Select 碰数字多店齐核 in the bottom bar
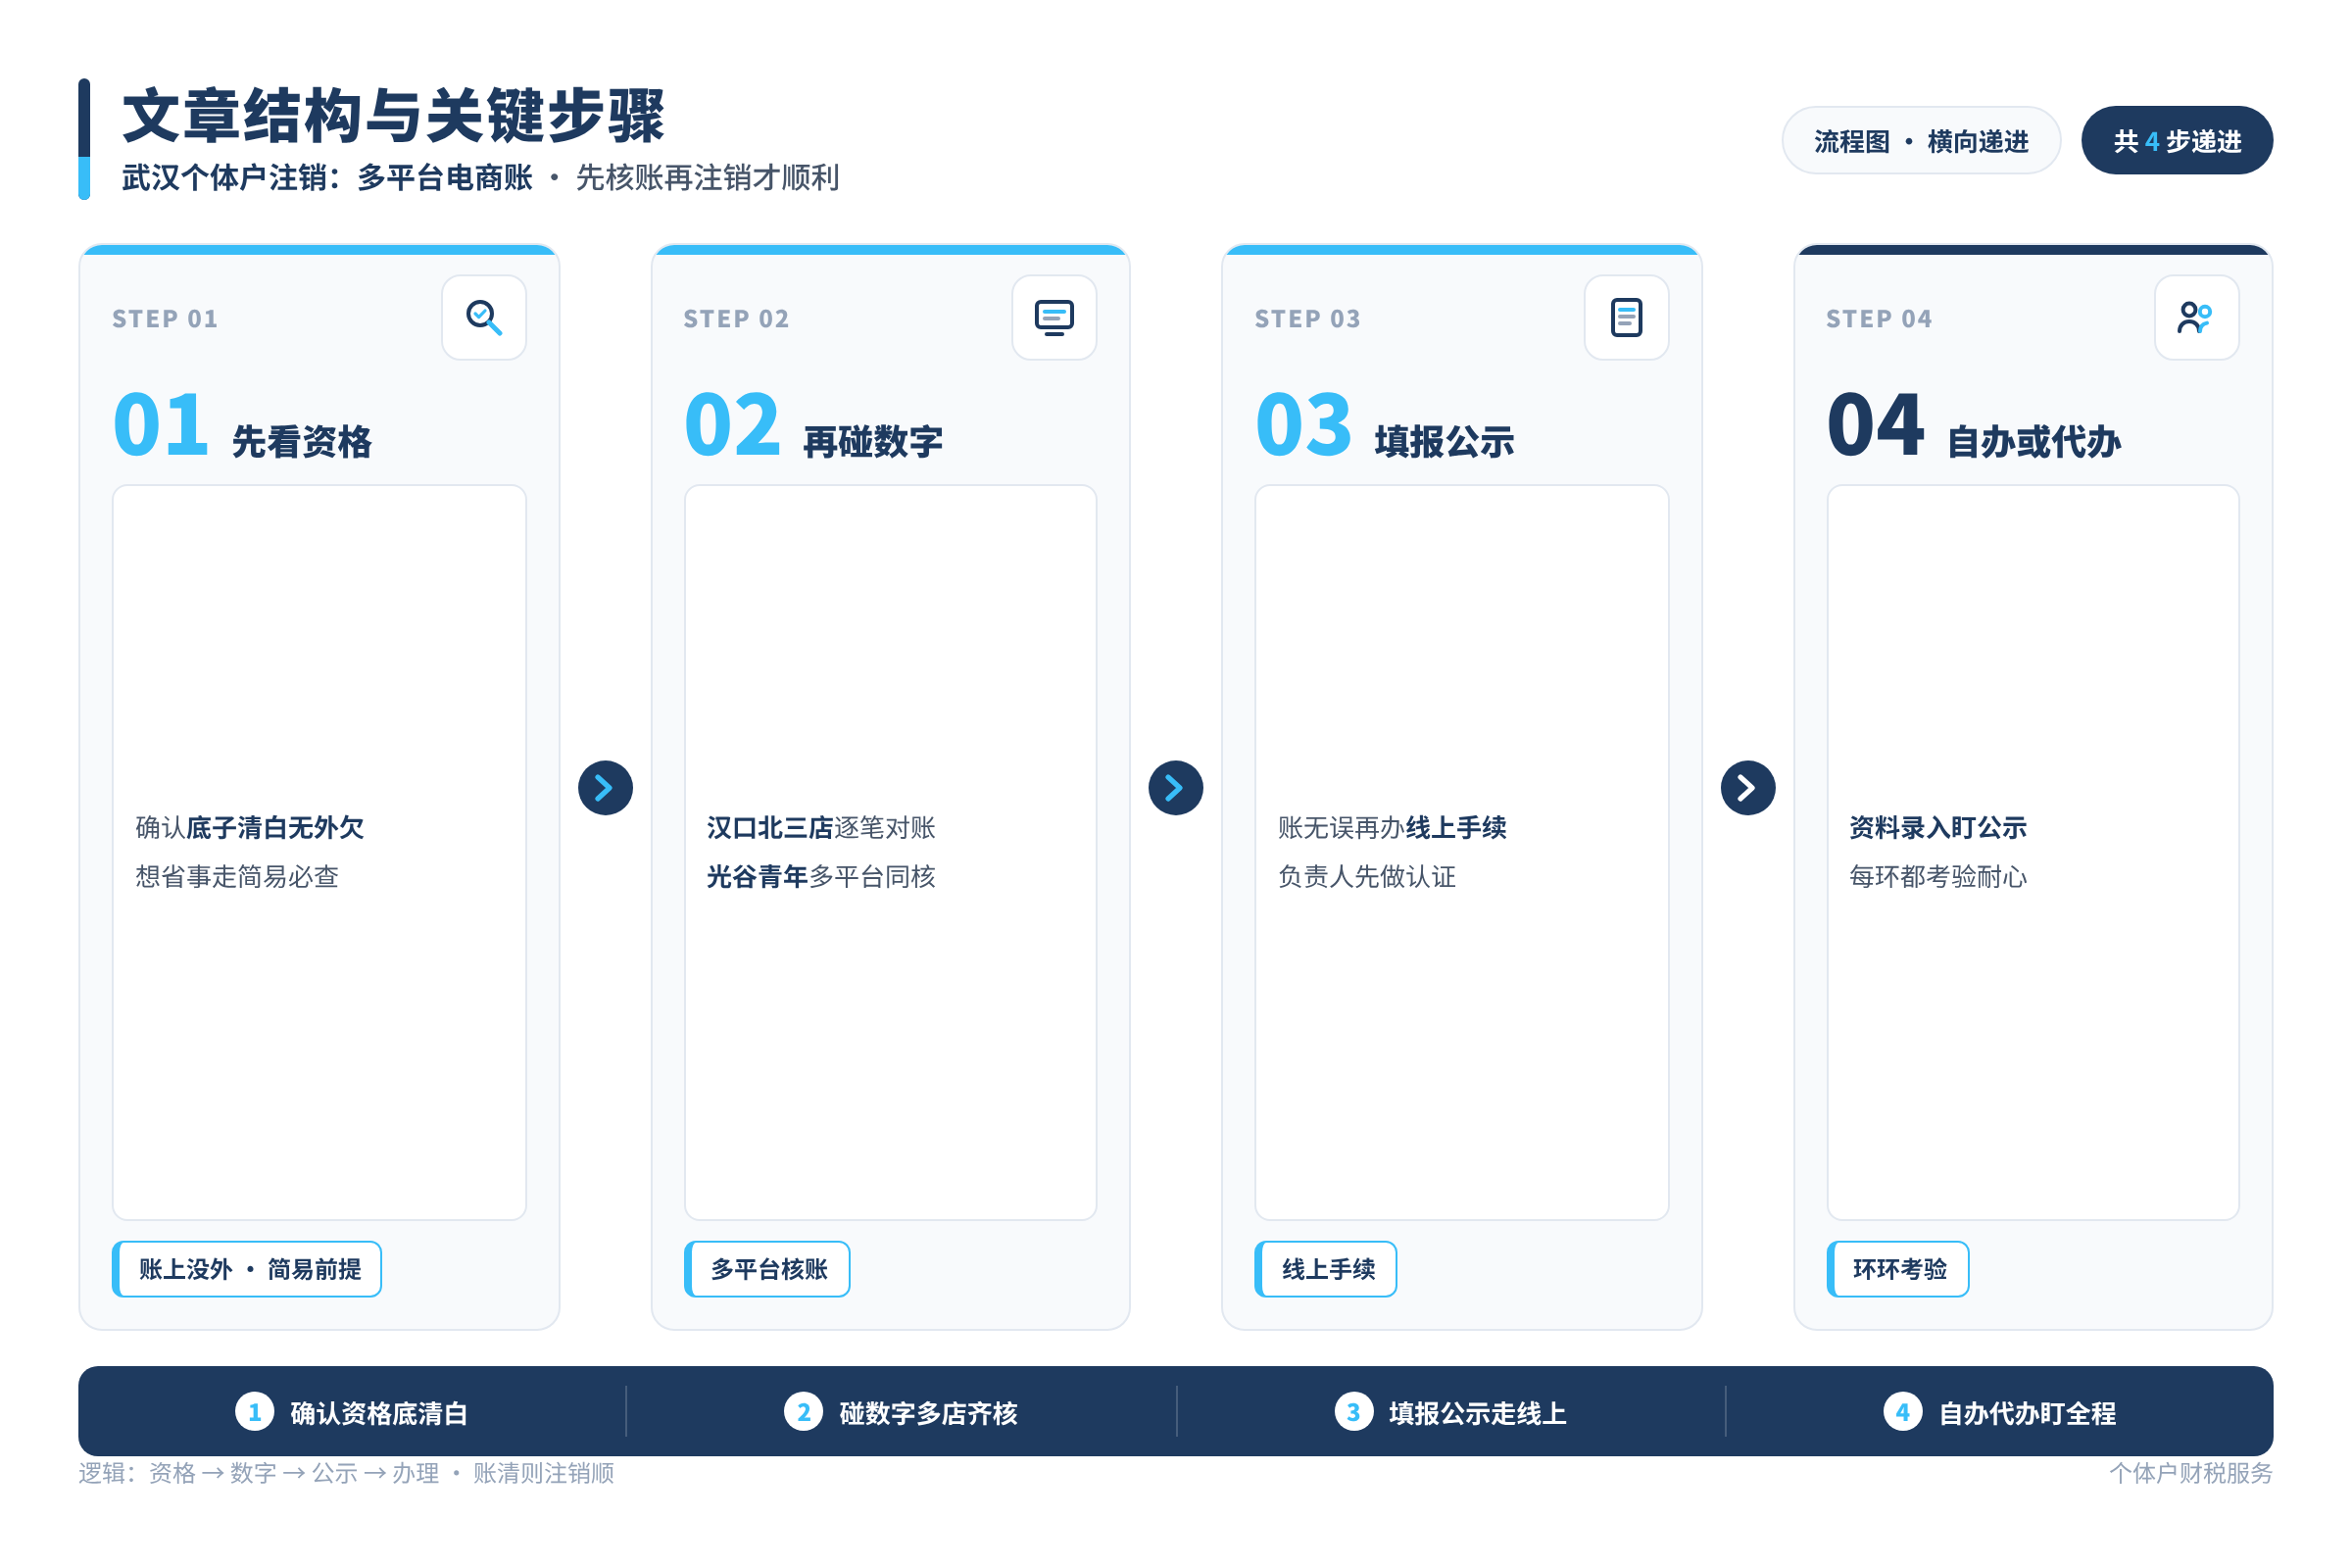 (x=928, y=1413)
